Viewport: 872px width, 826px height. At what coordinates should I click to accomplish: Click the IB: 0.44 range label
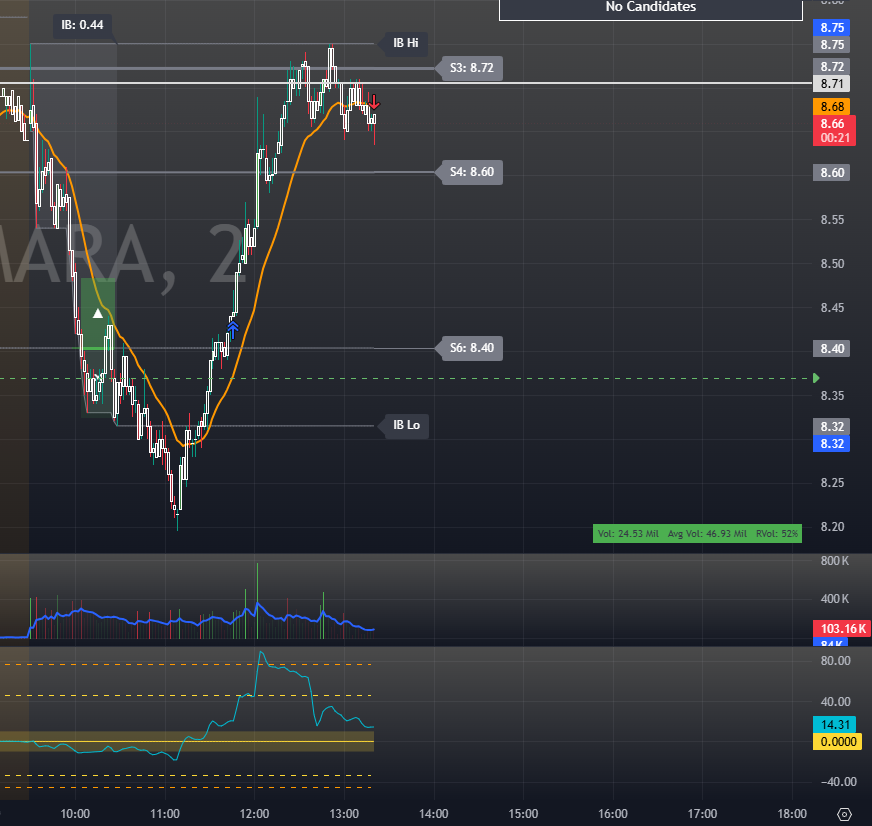tap(82, 25)
